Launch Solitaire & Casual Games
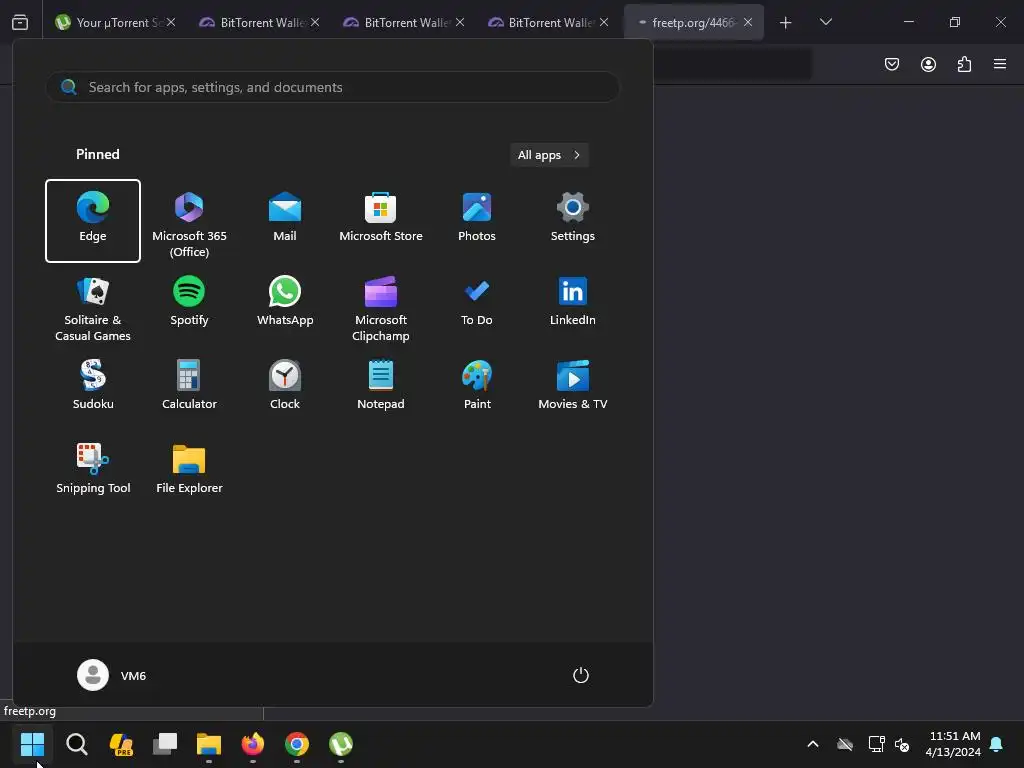Image resolution: width=1024 pixels, height=768 pixels. 93,309
